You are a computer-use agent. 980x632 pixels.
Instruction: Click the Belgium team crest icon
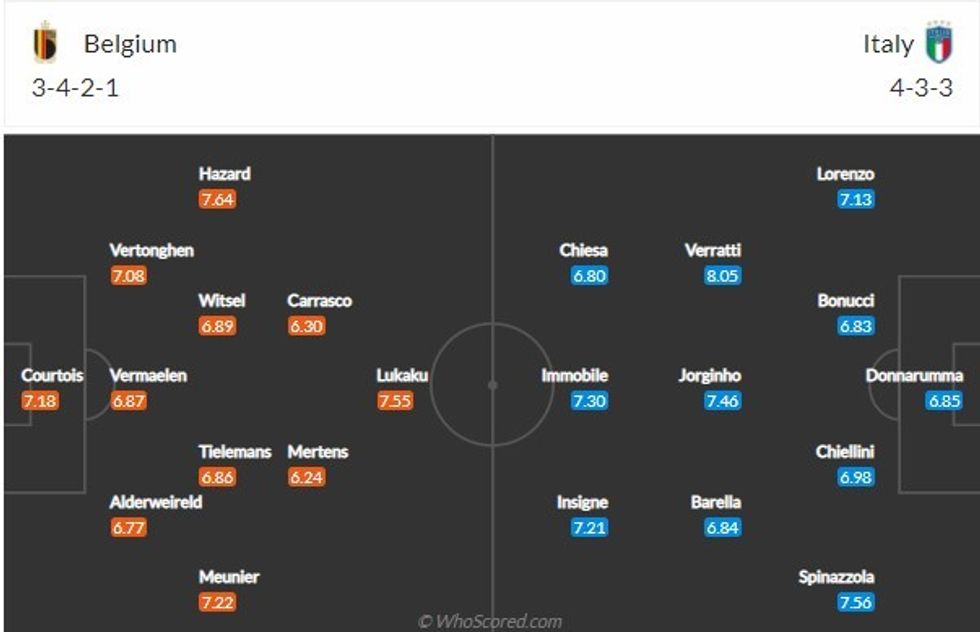[45, 45]
